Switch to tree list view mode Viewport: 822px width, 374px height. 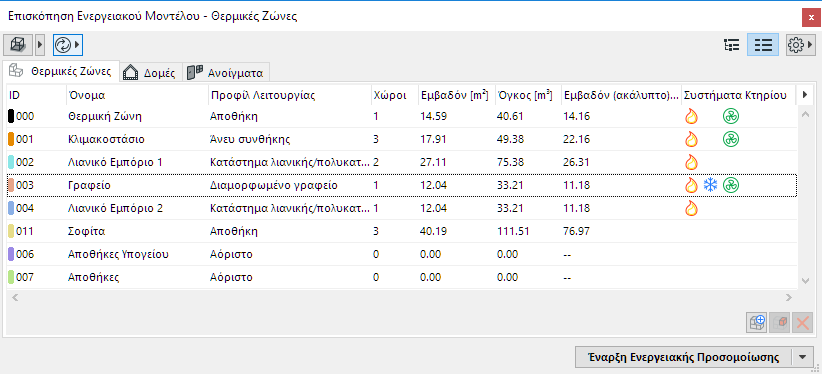click(x=731, y=45)
